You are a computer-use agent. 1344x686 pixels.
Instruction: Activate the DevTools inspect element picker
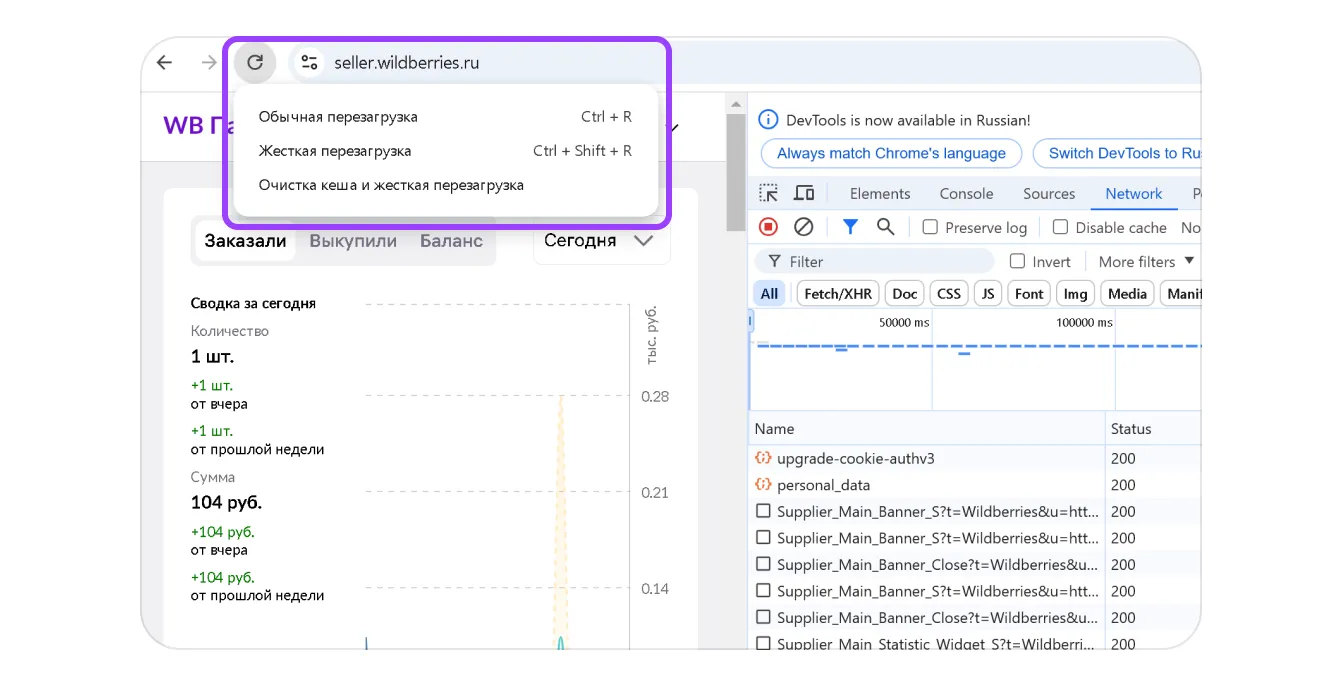tap(768, 193)
